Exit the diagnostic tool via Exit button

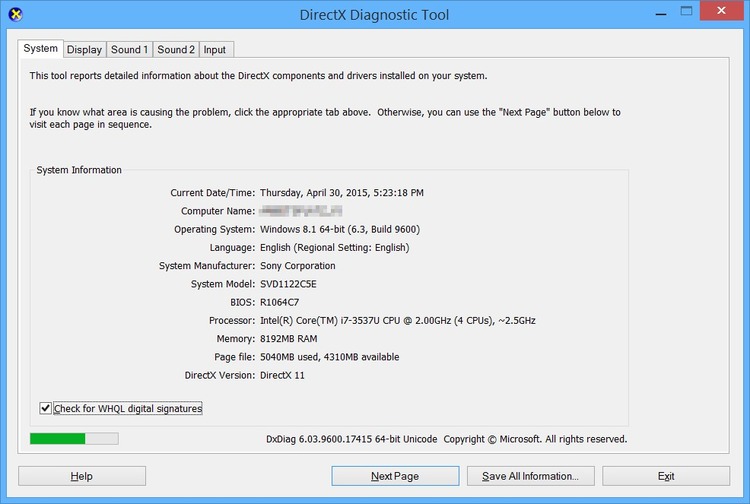pos(666,476)
